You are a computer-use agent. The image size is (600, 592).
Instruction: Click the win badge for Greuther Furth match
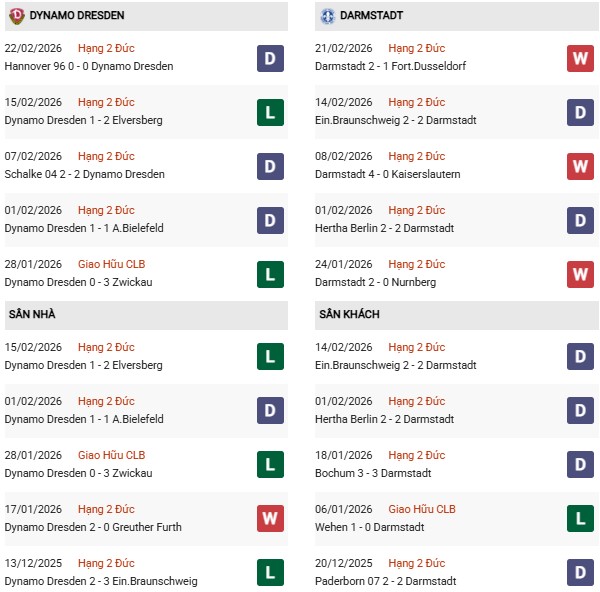tap(270, 519)
